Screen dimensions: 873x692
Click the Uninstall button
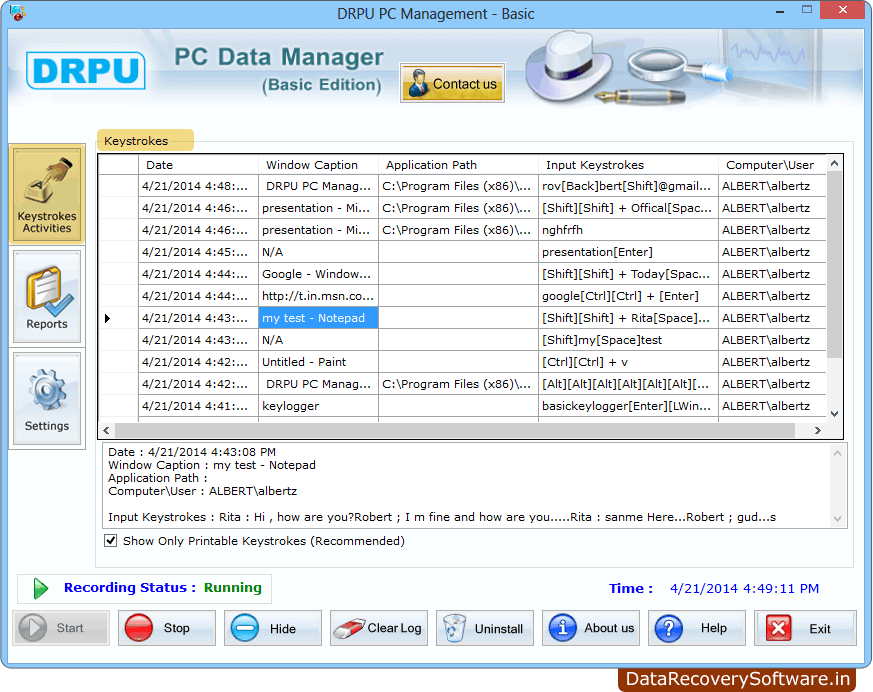pos(485,628)
